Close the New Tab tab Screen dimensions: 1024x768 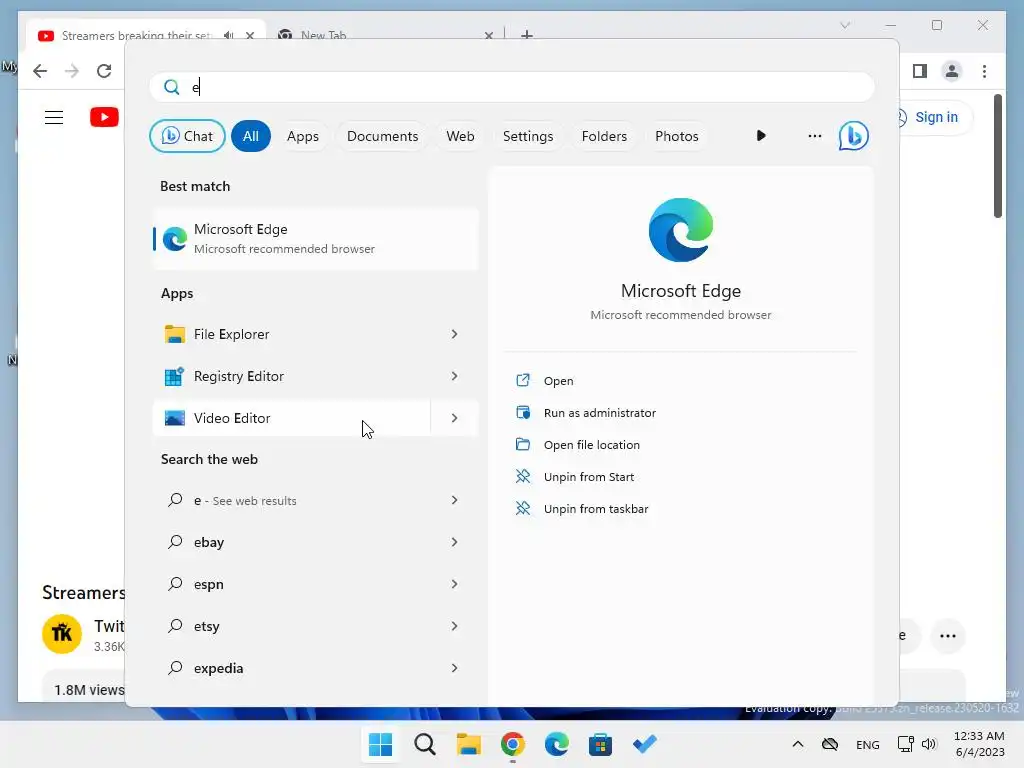coord(488,35)
